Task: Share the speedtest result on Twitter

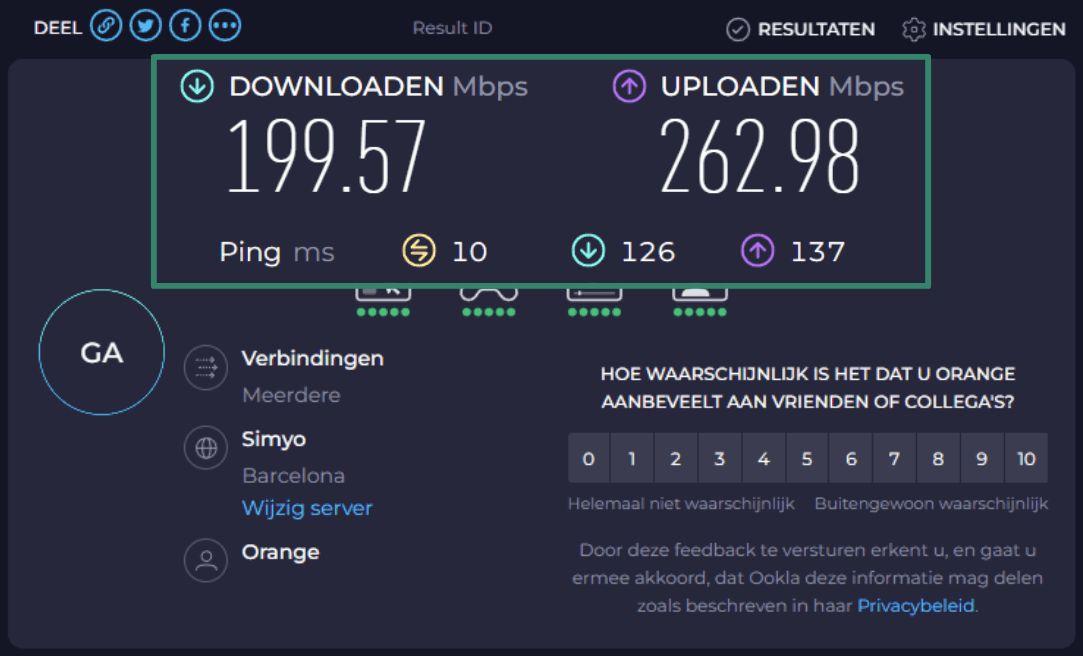Action: click(x=145, y=25)
